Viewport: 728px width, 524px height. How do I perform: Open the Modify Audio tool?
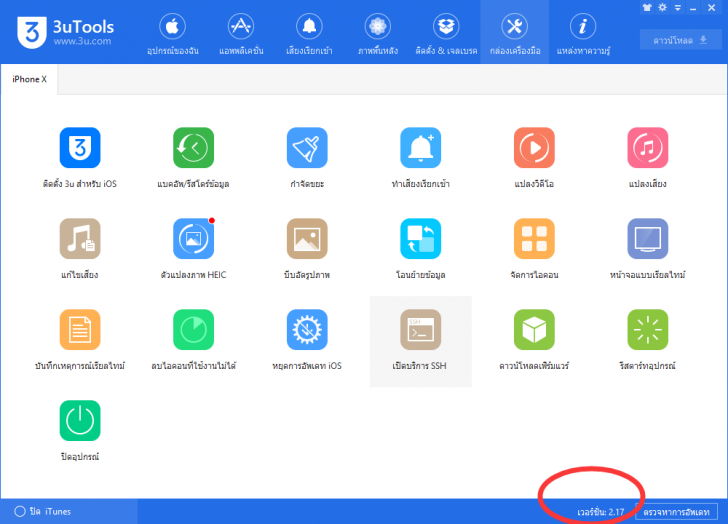pos(80,239)
